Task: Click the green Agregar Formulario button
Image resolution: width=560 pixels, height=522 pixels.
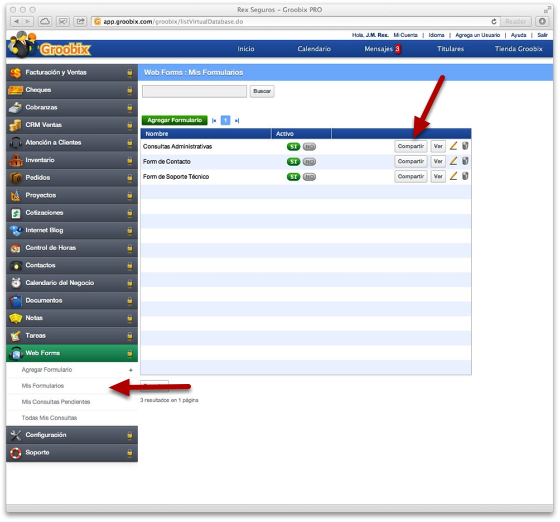Action: [x=174, y=120]
